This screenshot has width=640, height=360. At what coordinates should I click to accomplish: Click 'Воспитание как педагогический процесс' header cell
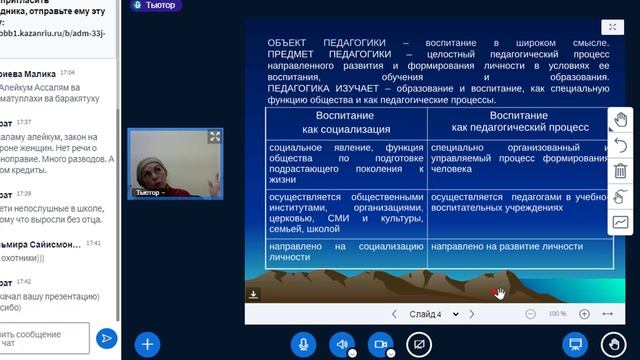(519, 123)
